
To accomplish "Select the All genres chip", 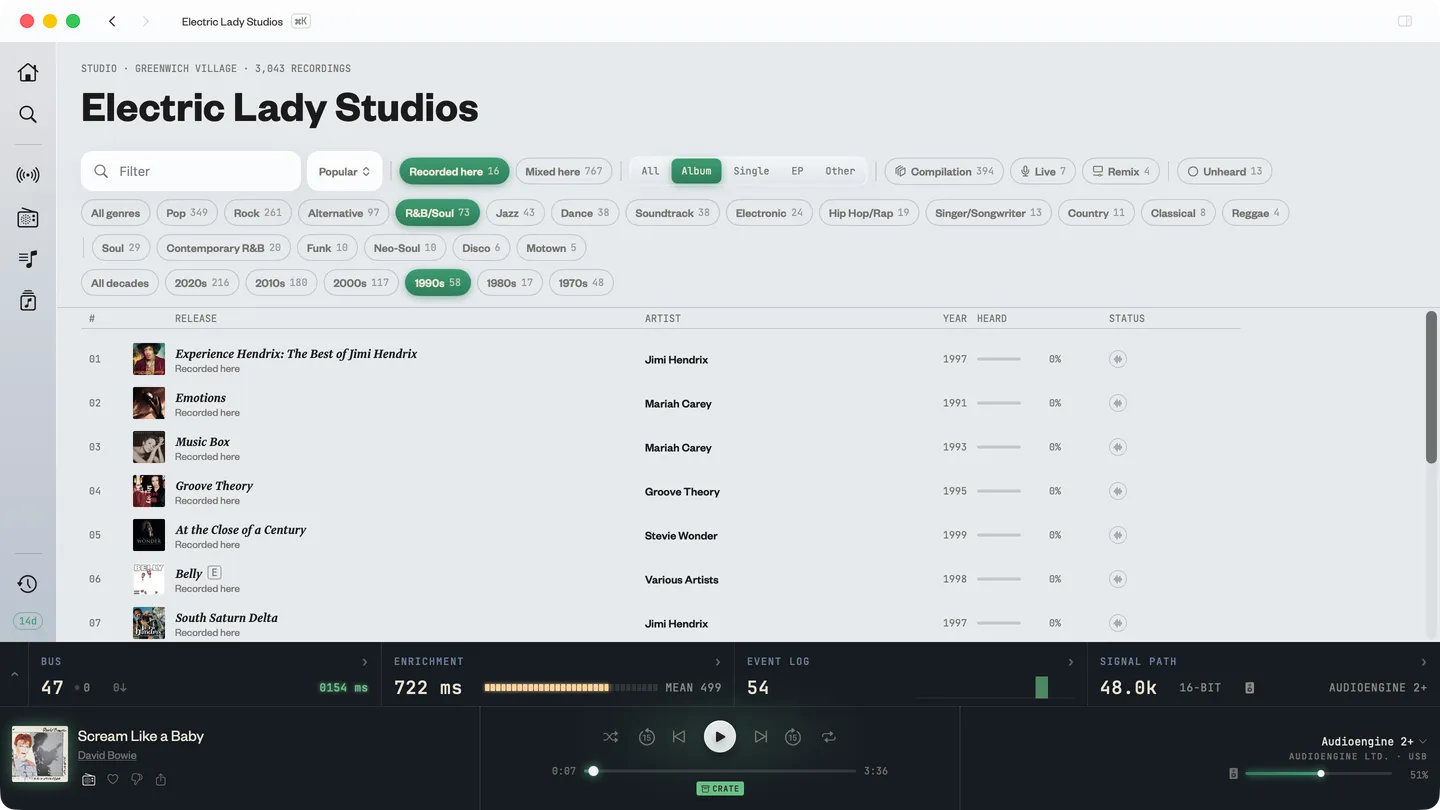I will pos(115,213).
